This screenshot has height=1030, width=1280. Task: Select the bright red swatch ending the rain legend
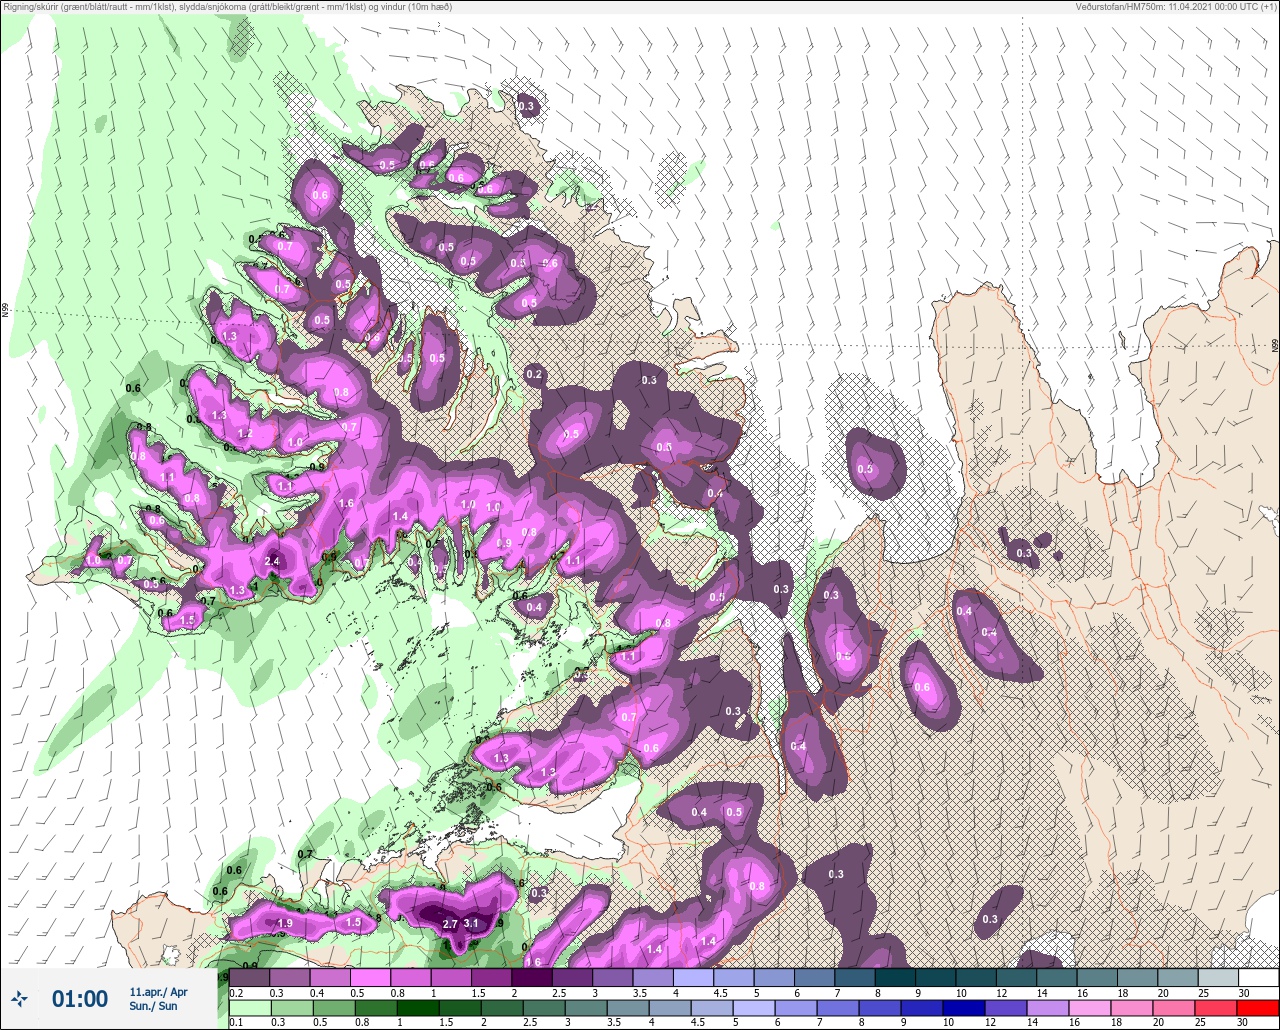point(1258,1009)
